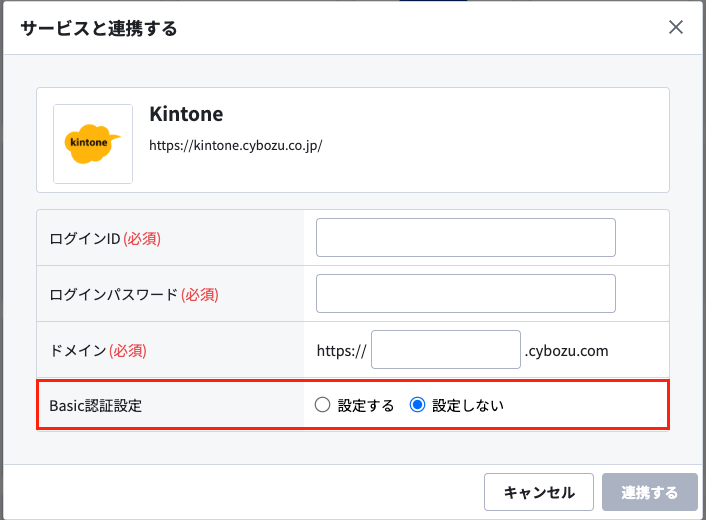Click the キャンセル button
Image resolution: width=706 pixels, height=520 pixels.
[539, 492]
